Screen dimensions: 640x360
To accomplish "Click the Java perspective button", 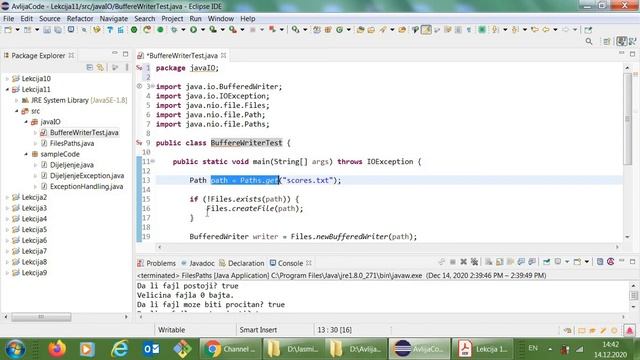I will click(x=622, y=41).
